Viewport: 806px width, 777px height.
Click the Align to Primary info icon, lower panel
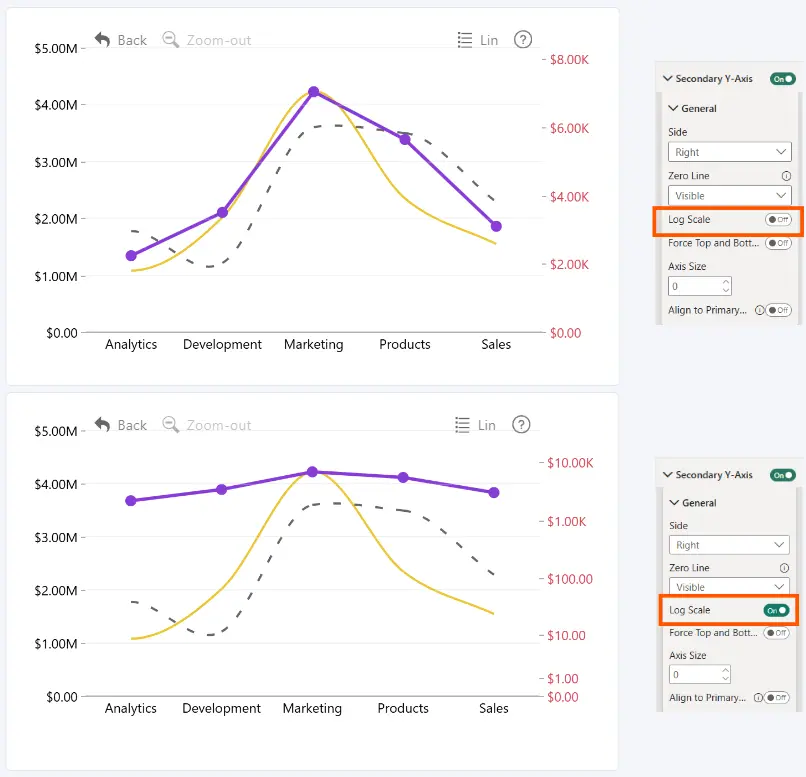pyautogui.click(x=758, y=697)
